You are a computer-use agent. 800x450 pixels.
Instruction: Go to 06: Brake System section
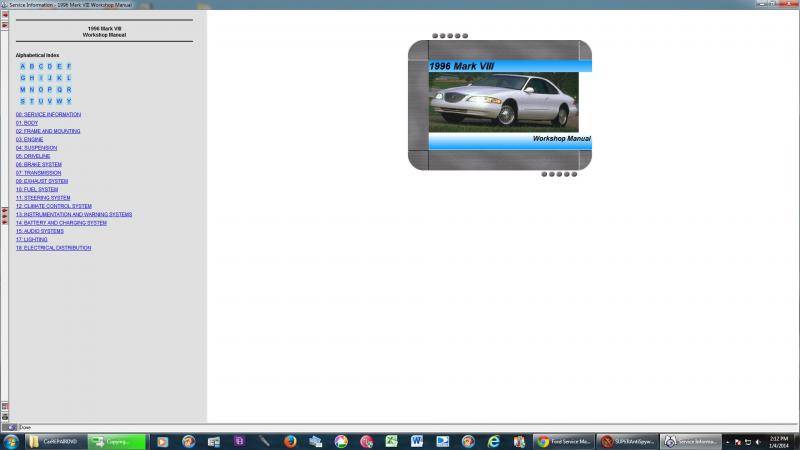click(x=38, y=164)
